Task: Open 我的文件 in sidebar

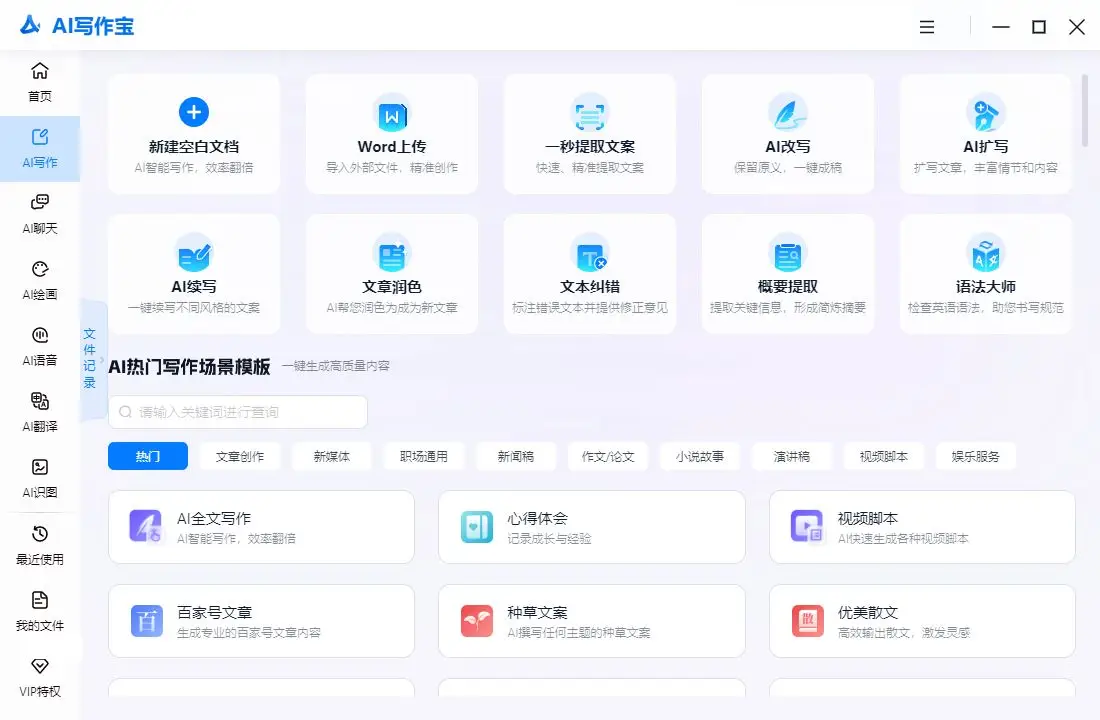Action: 40,612
